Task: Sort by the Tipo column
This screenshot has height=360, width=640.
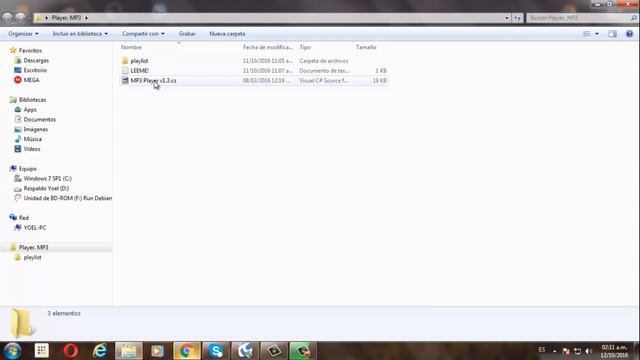Action: tap(305, 47)
